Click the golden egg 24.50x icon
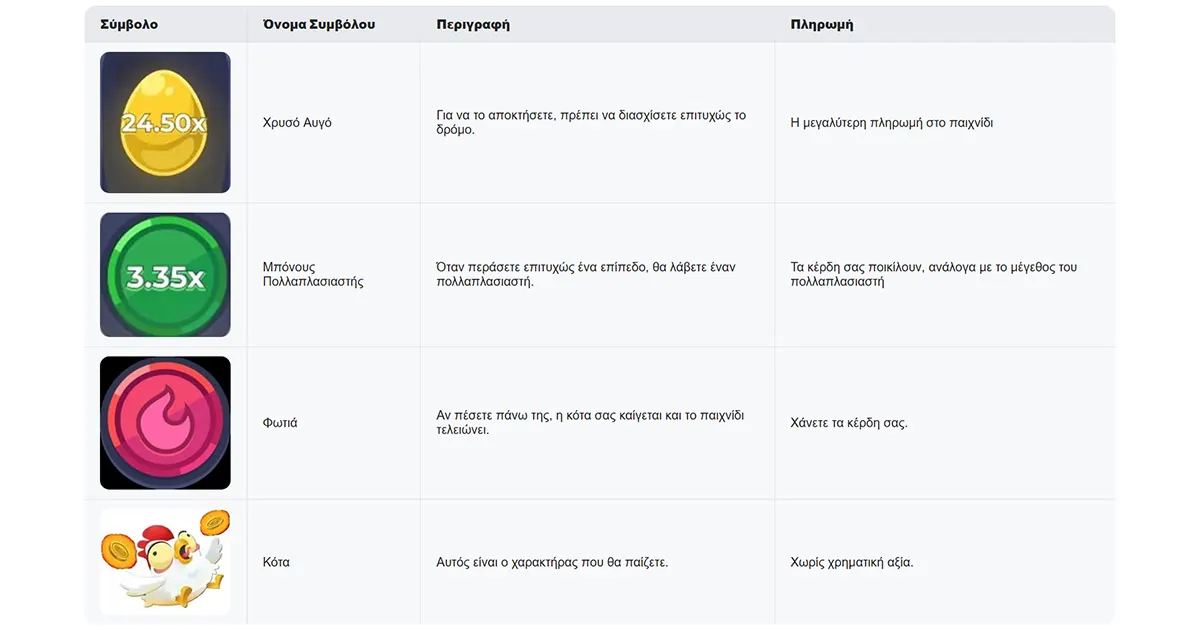Image resolution: width=1200 pixels, height=629 pixels. (x=165, y=122)
